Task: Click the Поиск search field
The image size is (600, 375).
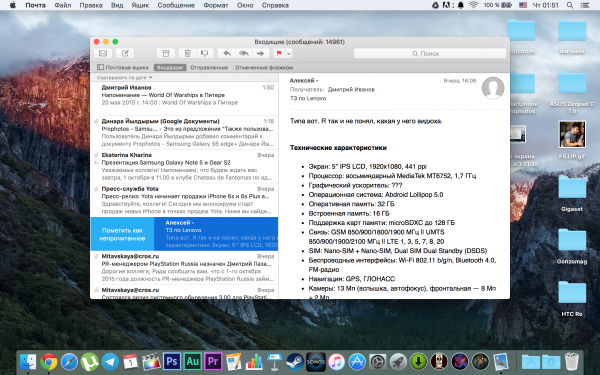Action: [430, 54]
